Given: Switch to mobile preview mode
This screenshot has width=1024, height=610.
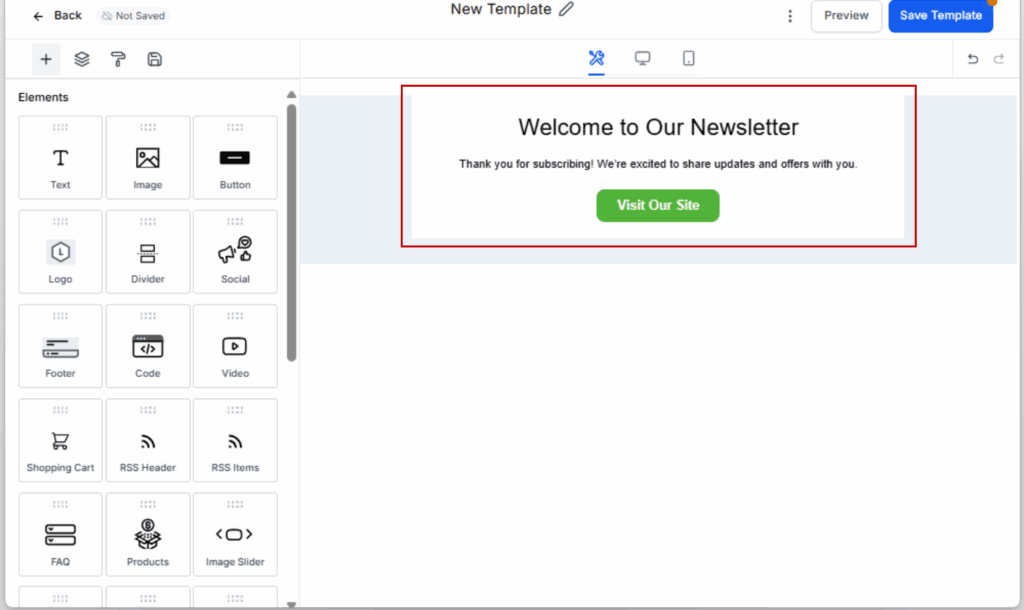Looking at the screenshot, I should (688, 59).
